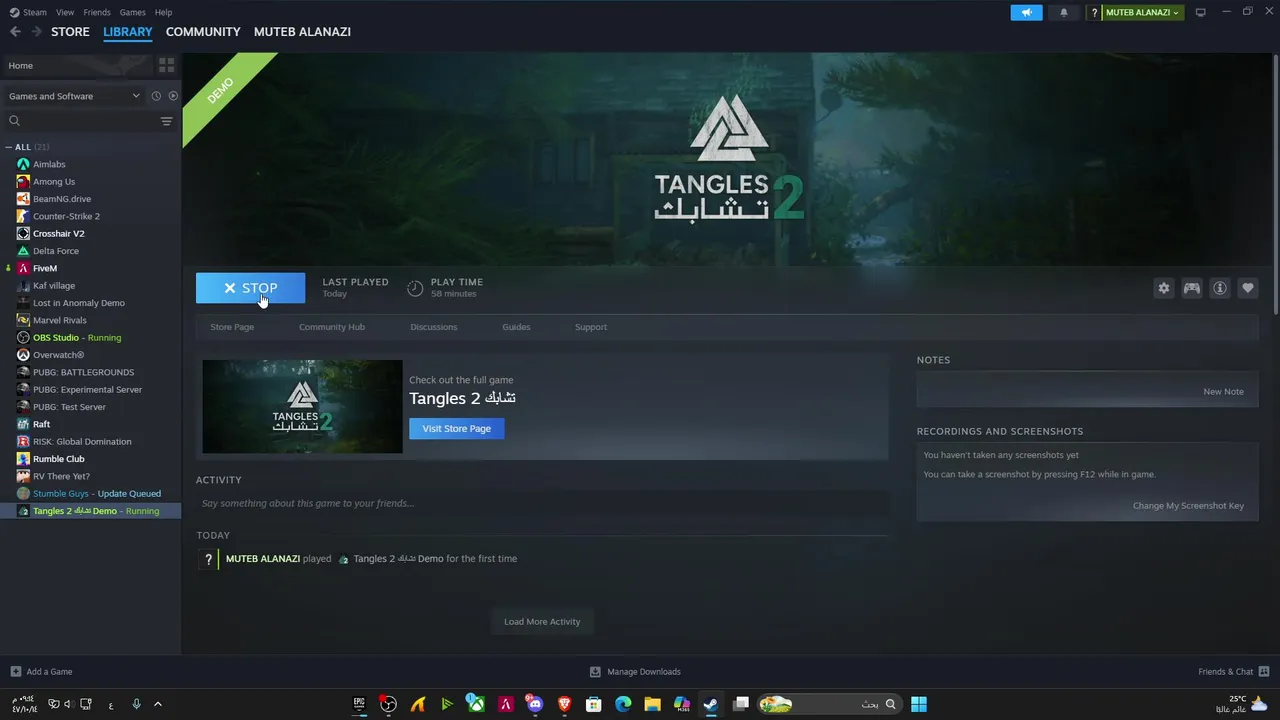
Task: Open Brave browser from the taskbar
Action: 564,704
